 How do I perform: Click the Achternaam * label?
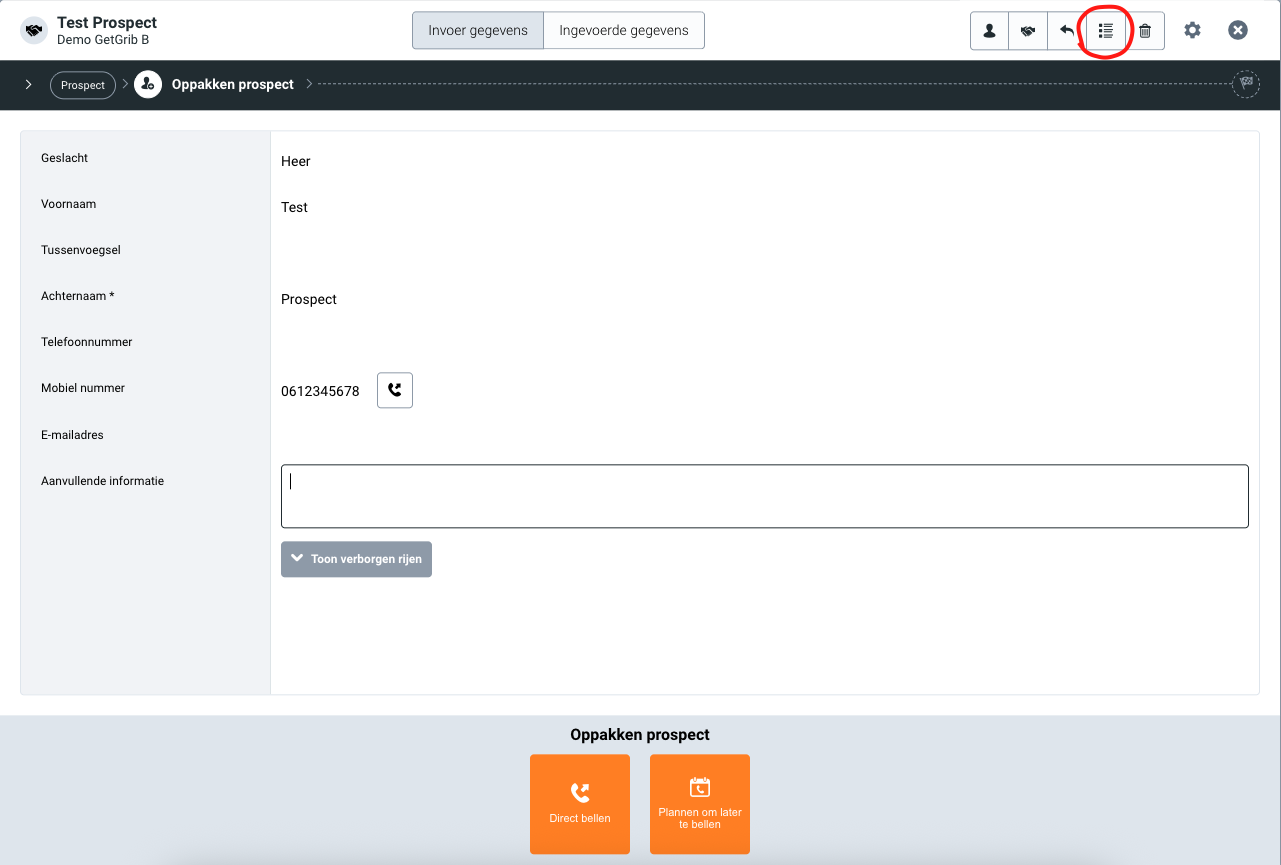78,296
